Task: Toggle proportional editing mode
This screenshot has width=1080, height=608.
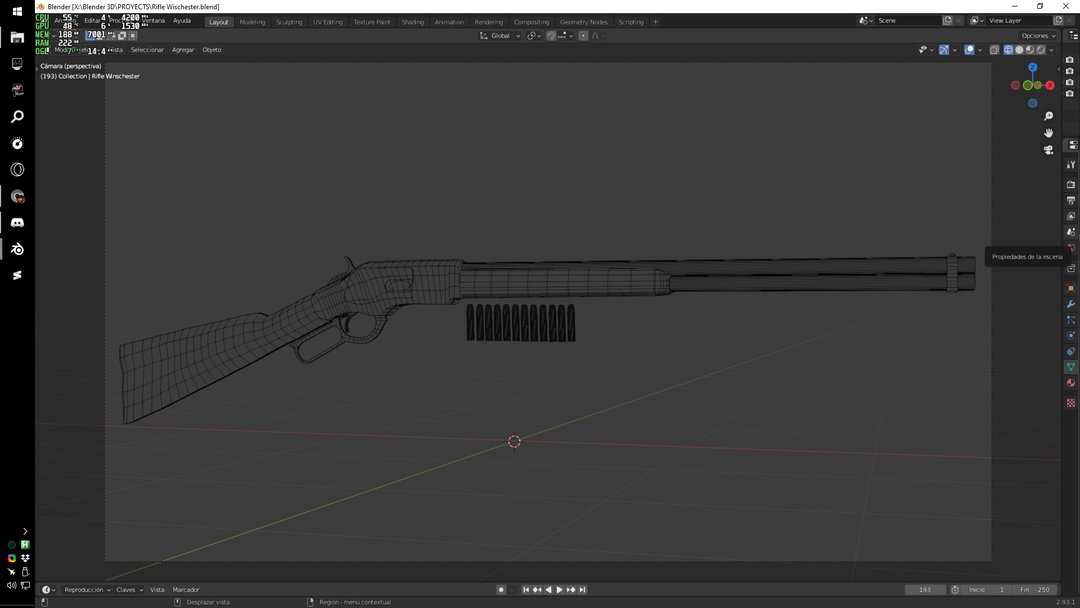Action: click(x=583, y=35)
